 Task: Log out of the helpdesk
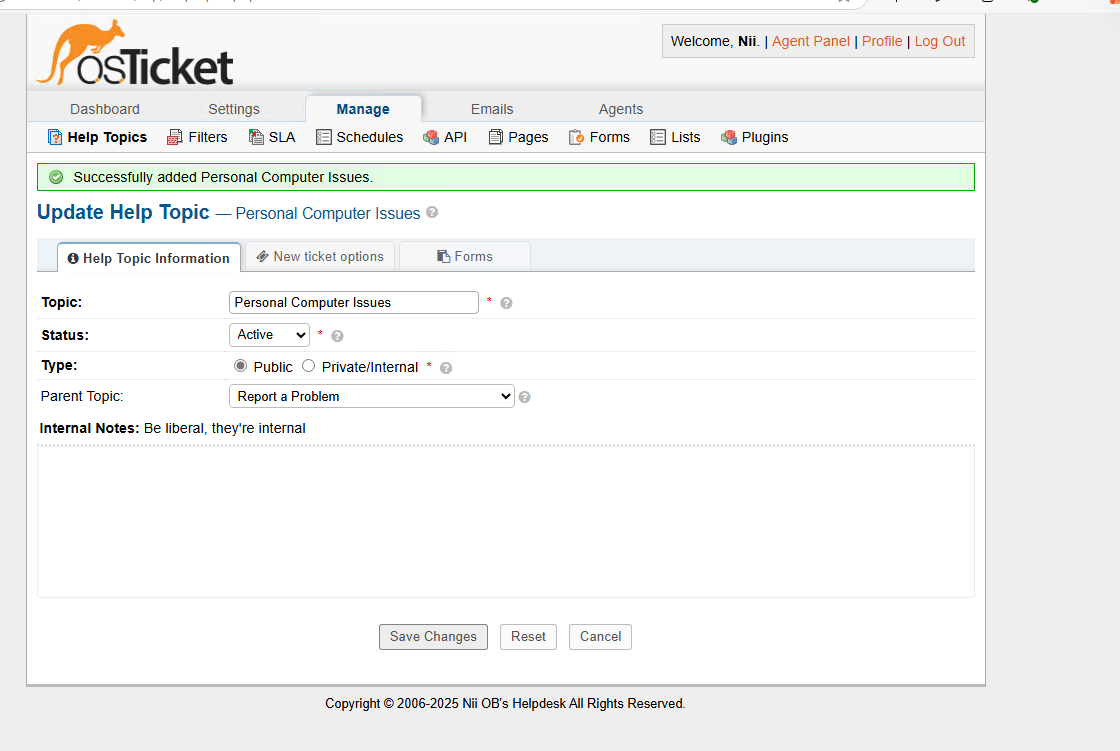939,41
